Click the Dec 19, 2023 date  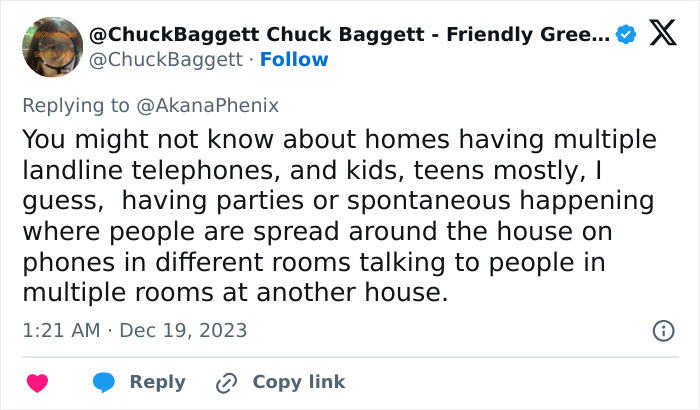pyautogui.click(x=183, y=330)
